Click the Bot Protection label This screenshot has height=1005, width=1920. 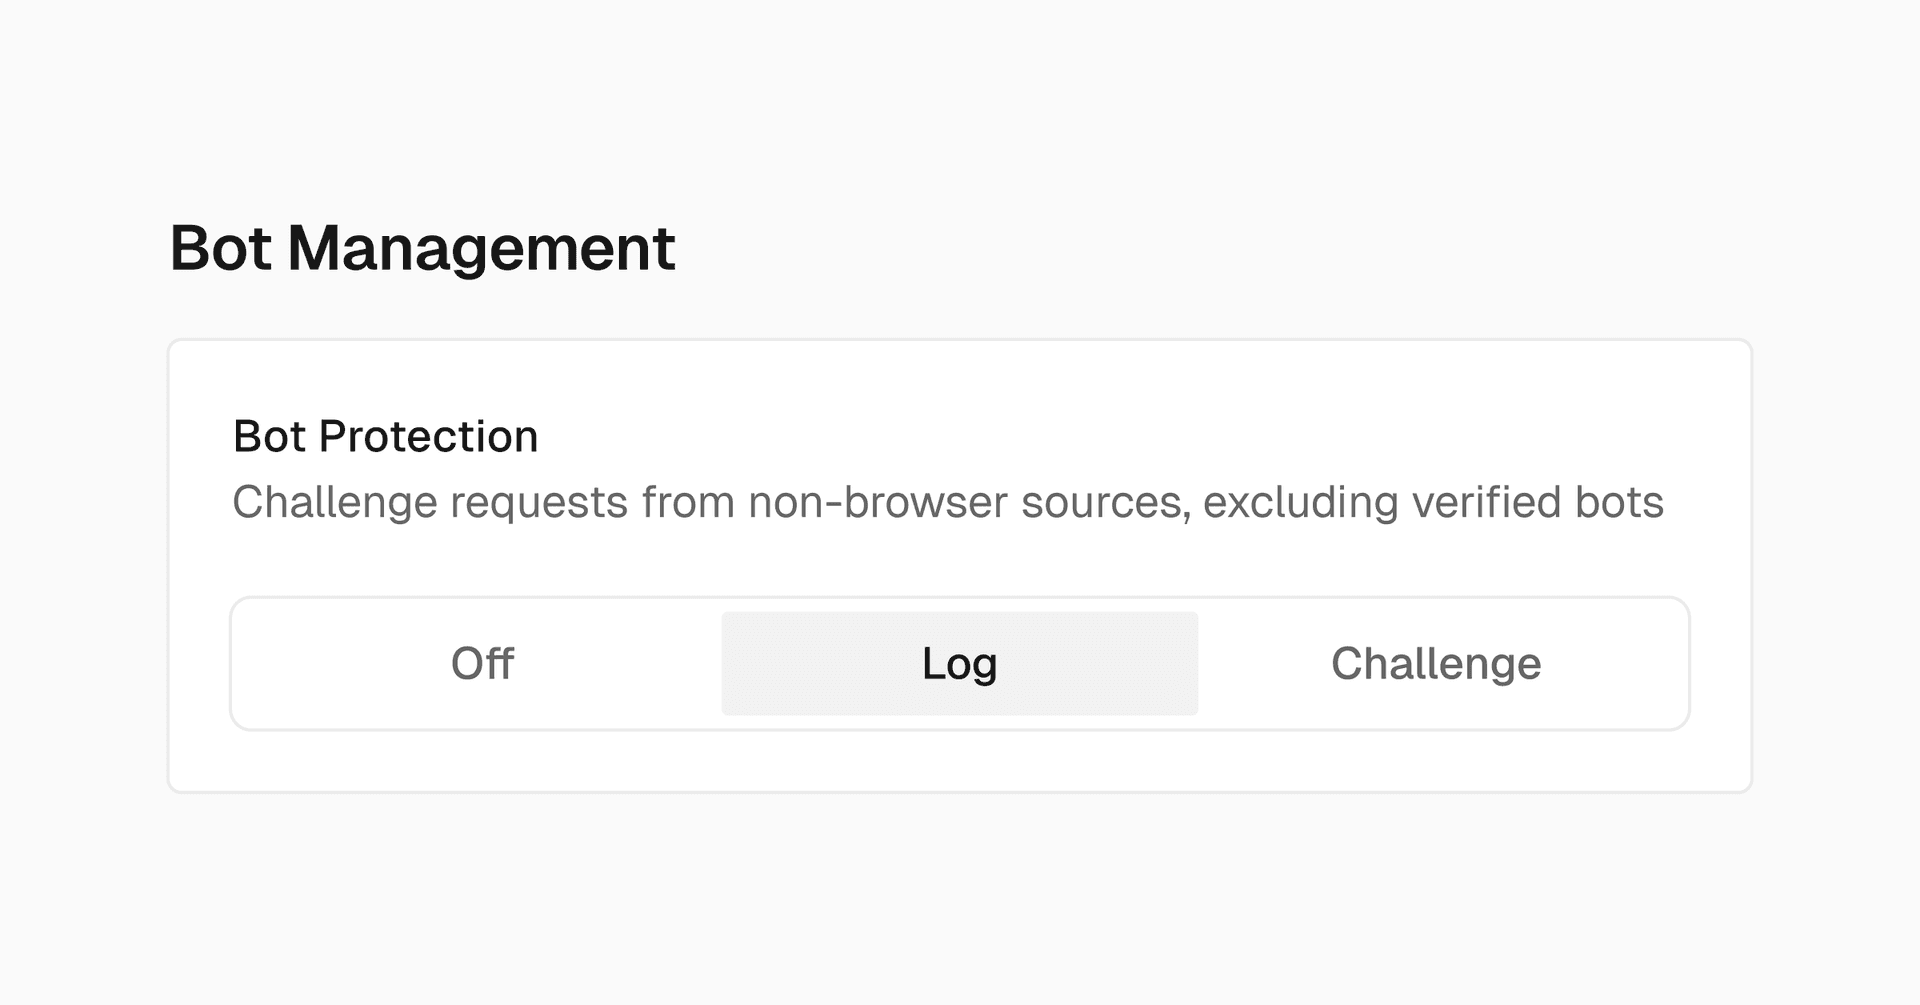385,436
